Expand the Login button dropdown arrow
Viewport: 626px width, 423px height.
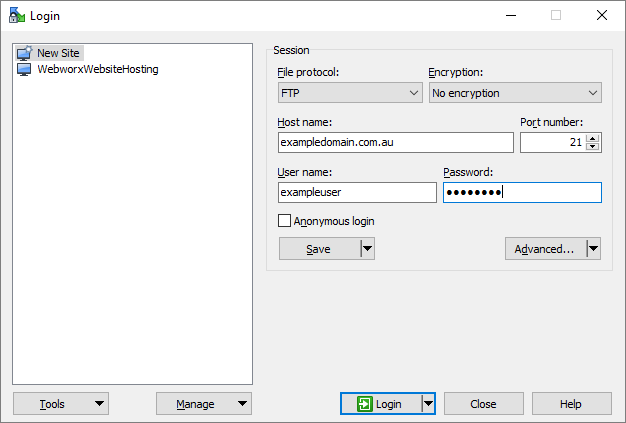(x=428, y=404)
